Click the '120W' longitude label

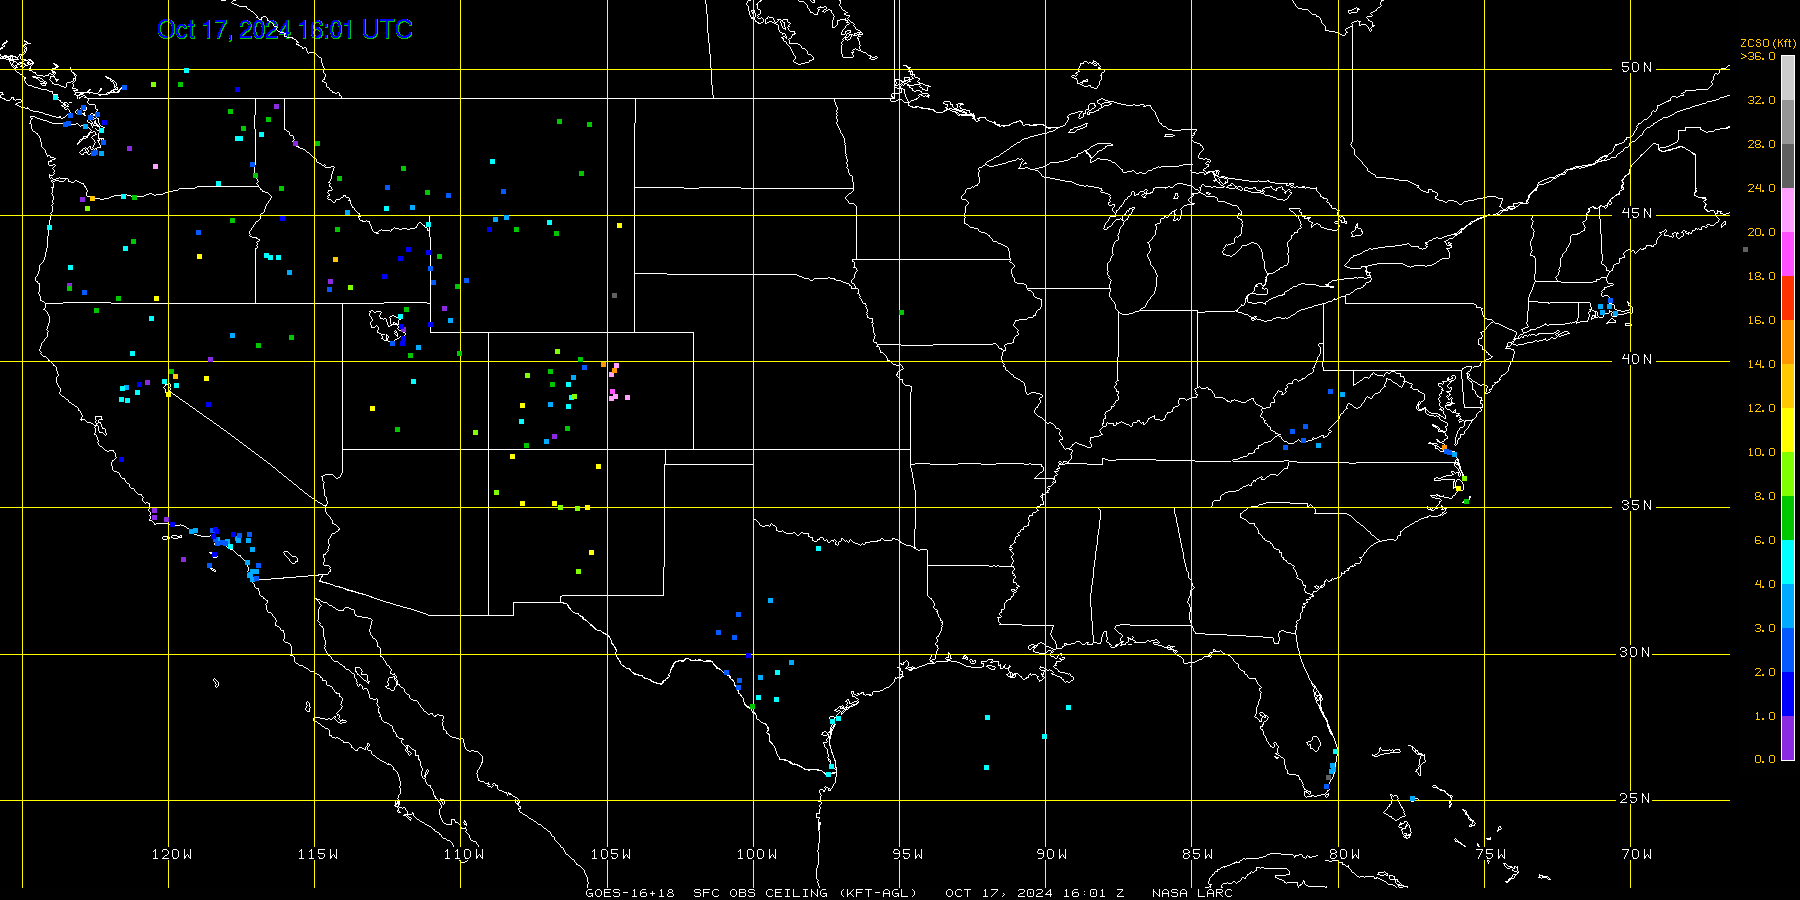point(172,854)
